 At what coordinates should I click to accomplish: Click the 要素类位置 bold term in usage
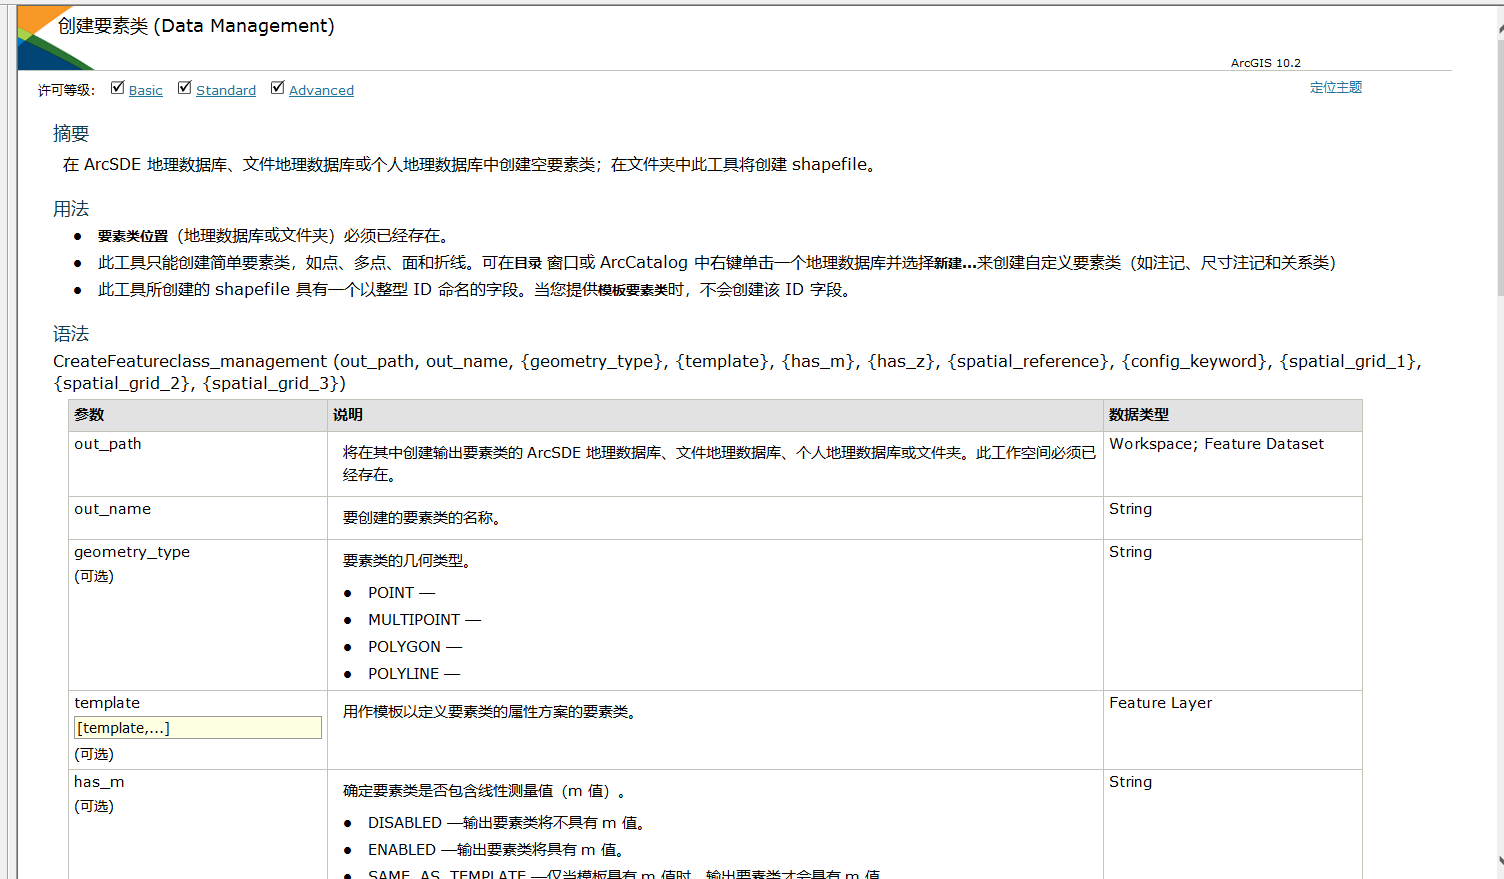[x=133, y=236]
